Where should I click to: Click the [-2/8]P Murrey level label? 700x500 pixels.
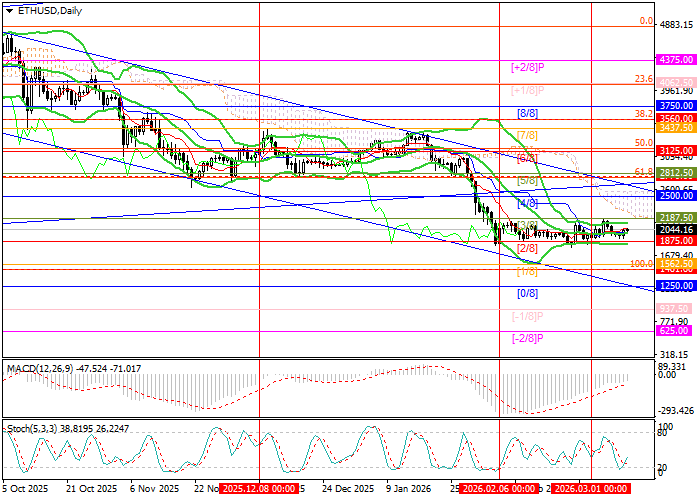pyautogui.click(x=526, y=339)
